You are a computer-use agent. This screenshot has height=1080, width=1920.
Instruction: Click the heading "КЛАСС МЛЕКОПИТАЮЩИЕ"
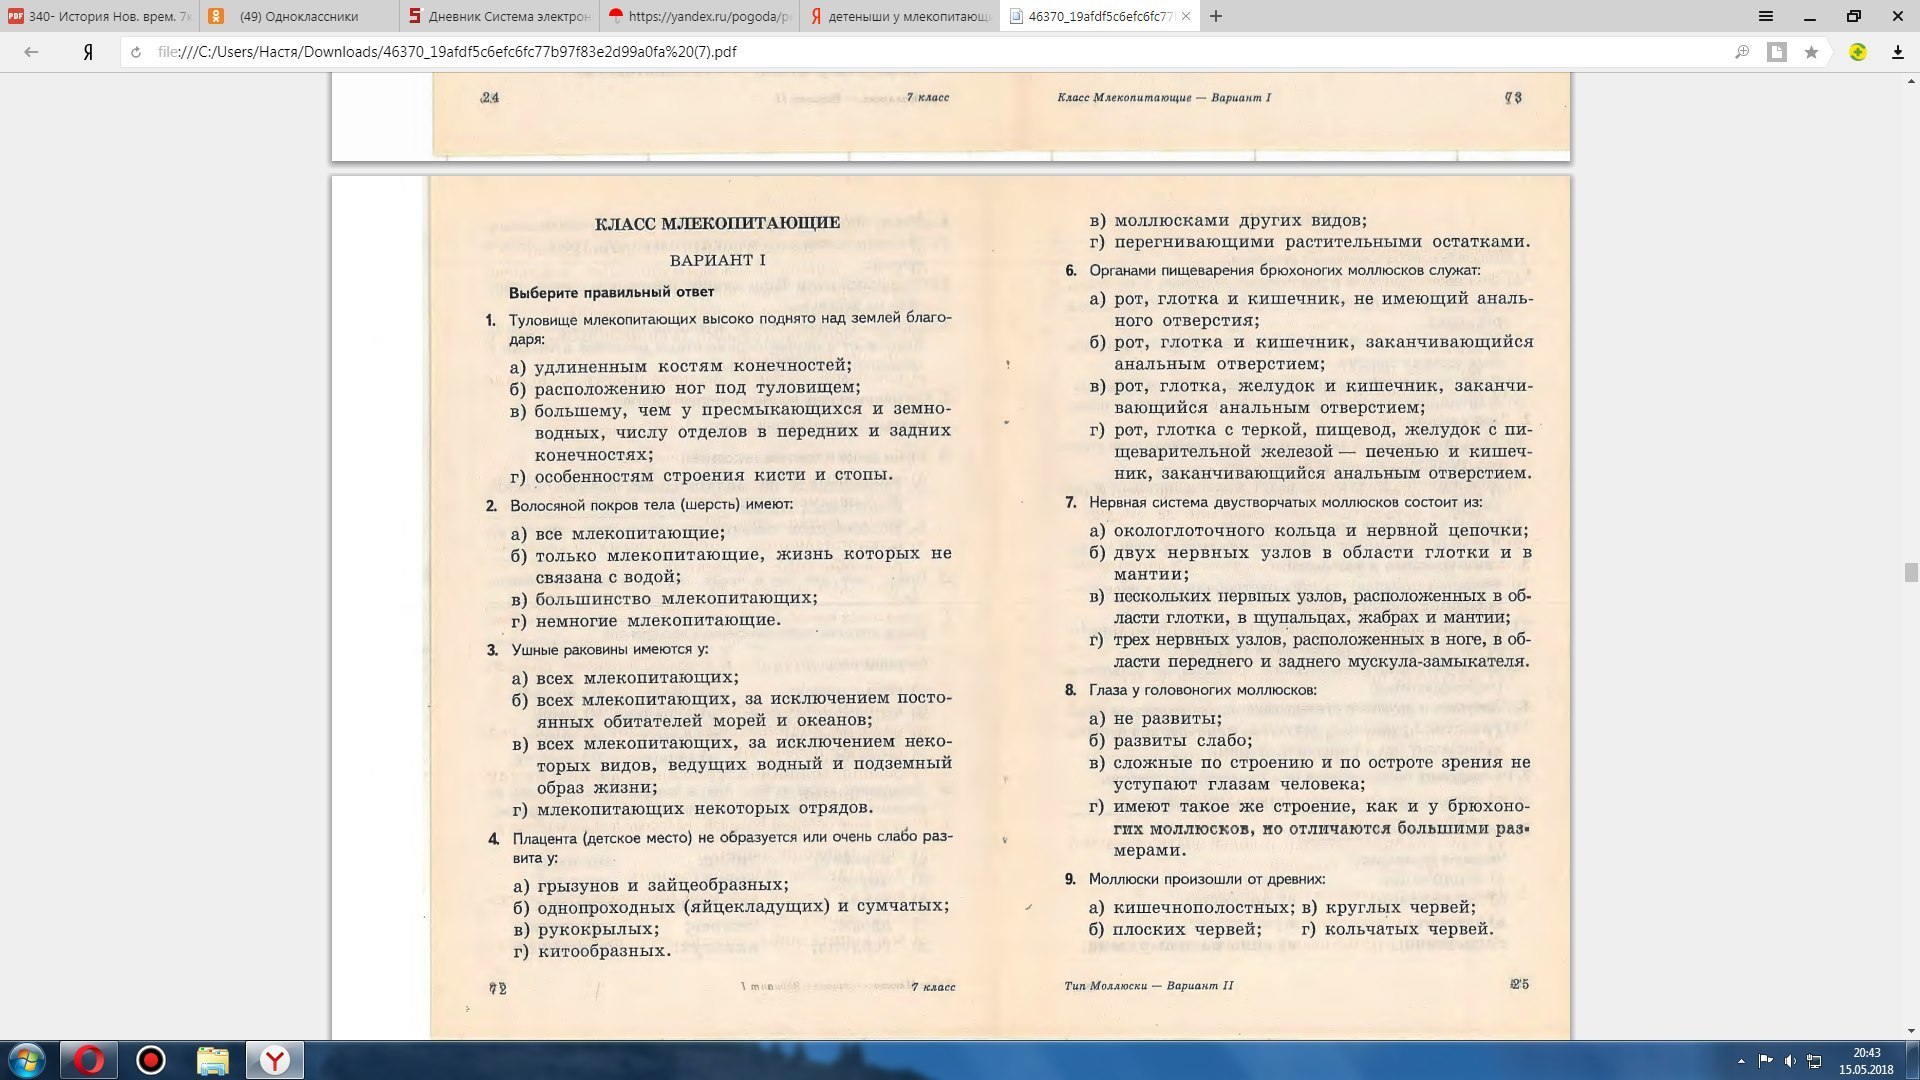pos(717,223)
